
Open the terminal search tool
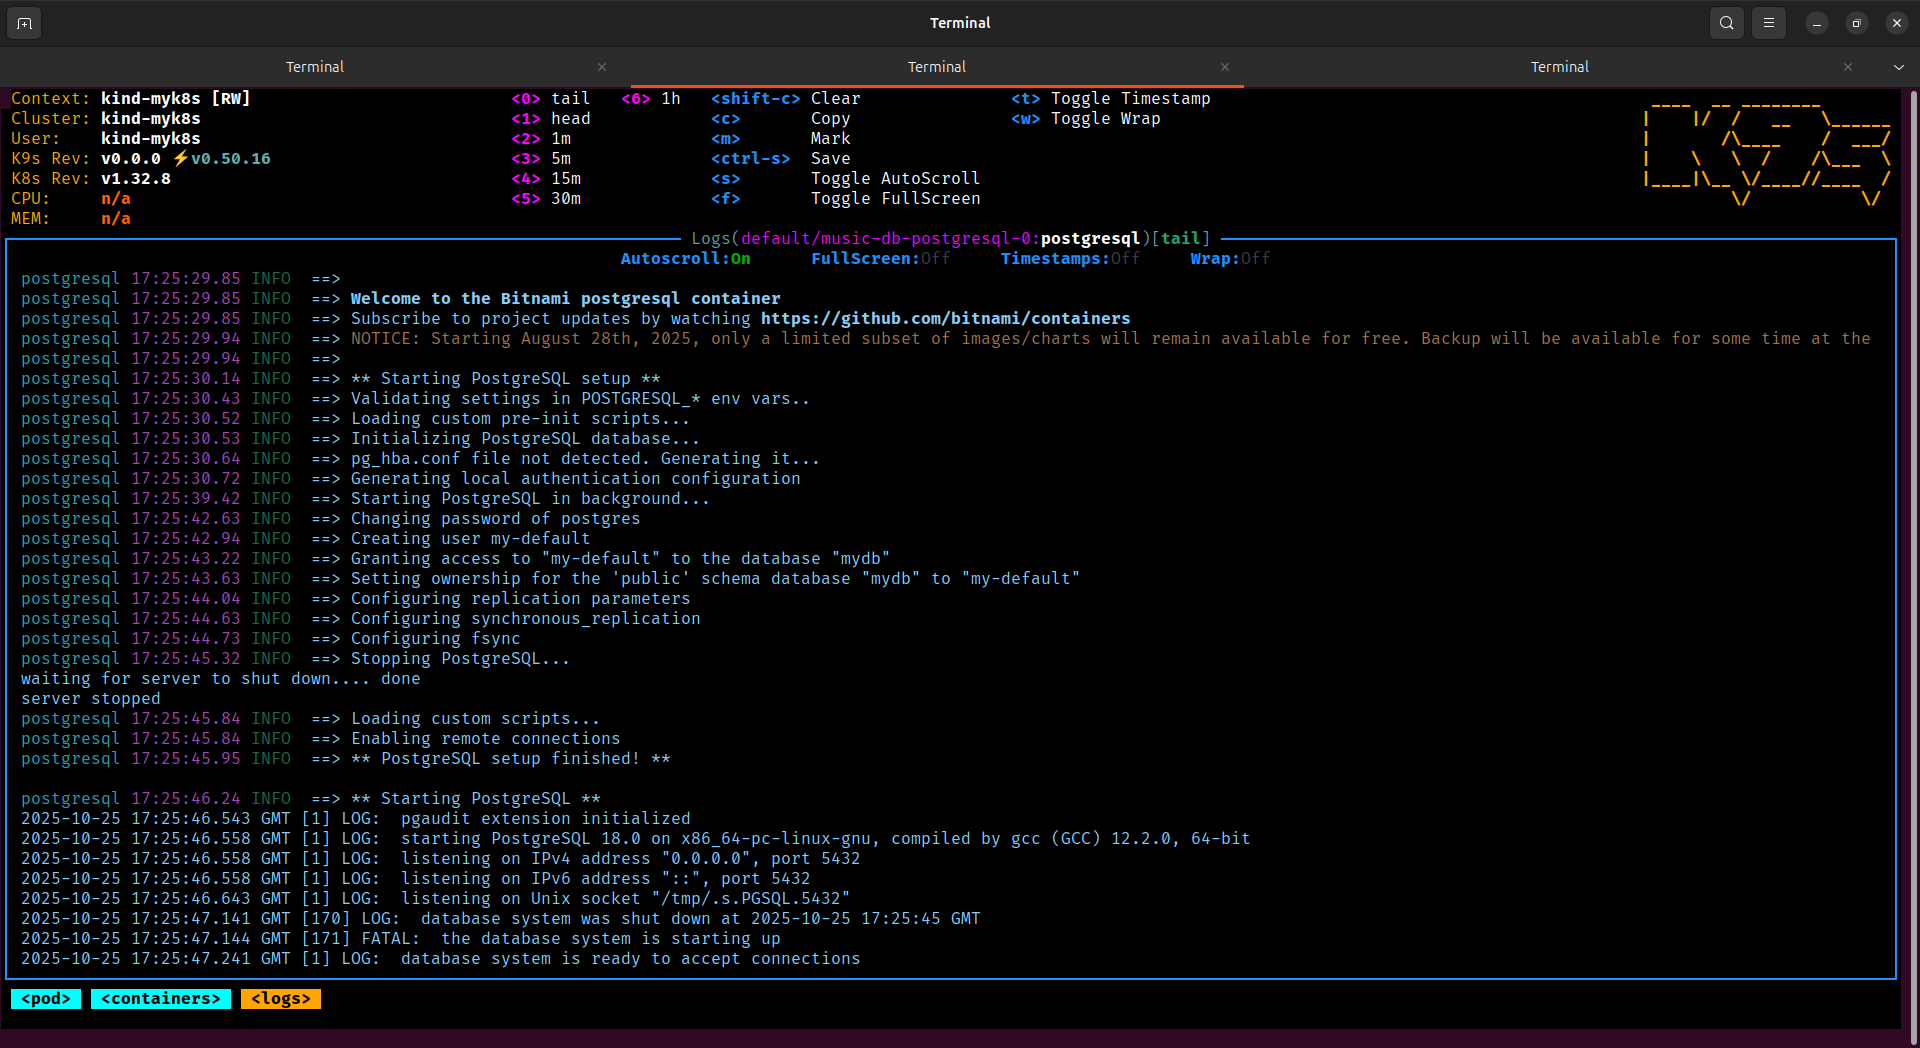coord(1727,23)
